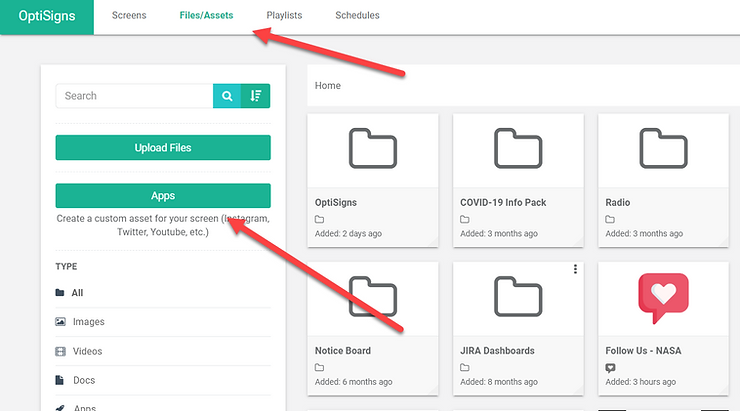This screenshot has width=740, height=411.
Task: Open the Notice Board folder icon
Action: [x=373, y=296]
